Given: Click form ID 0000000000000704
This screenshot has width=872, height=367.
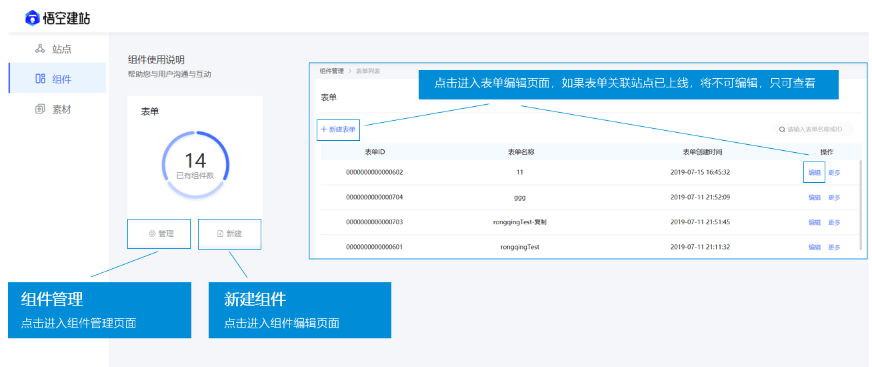Looking at the screenshot, I should point(374,197).
